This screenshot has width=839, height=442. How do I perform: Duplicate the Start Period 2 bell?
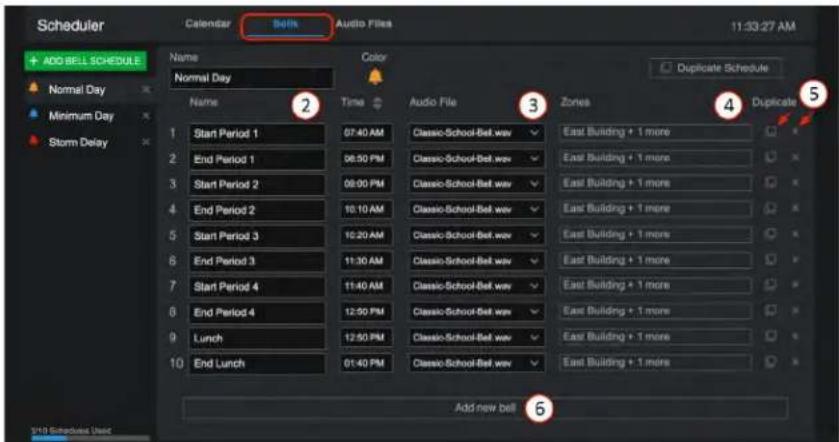[x=771, y=182]
